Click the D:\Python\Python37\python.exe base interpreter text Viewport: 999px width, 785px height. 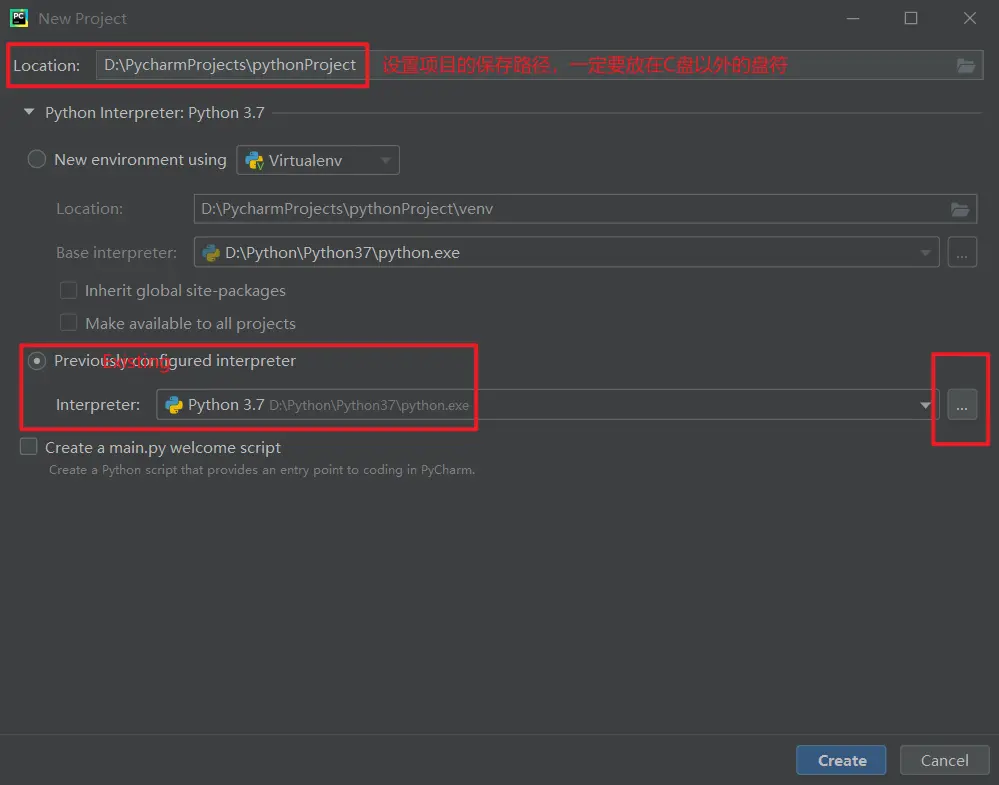coord(342,253)
